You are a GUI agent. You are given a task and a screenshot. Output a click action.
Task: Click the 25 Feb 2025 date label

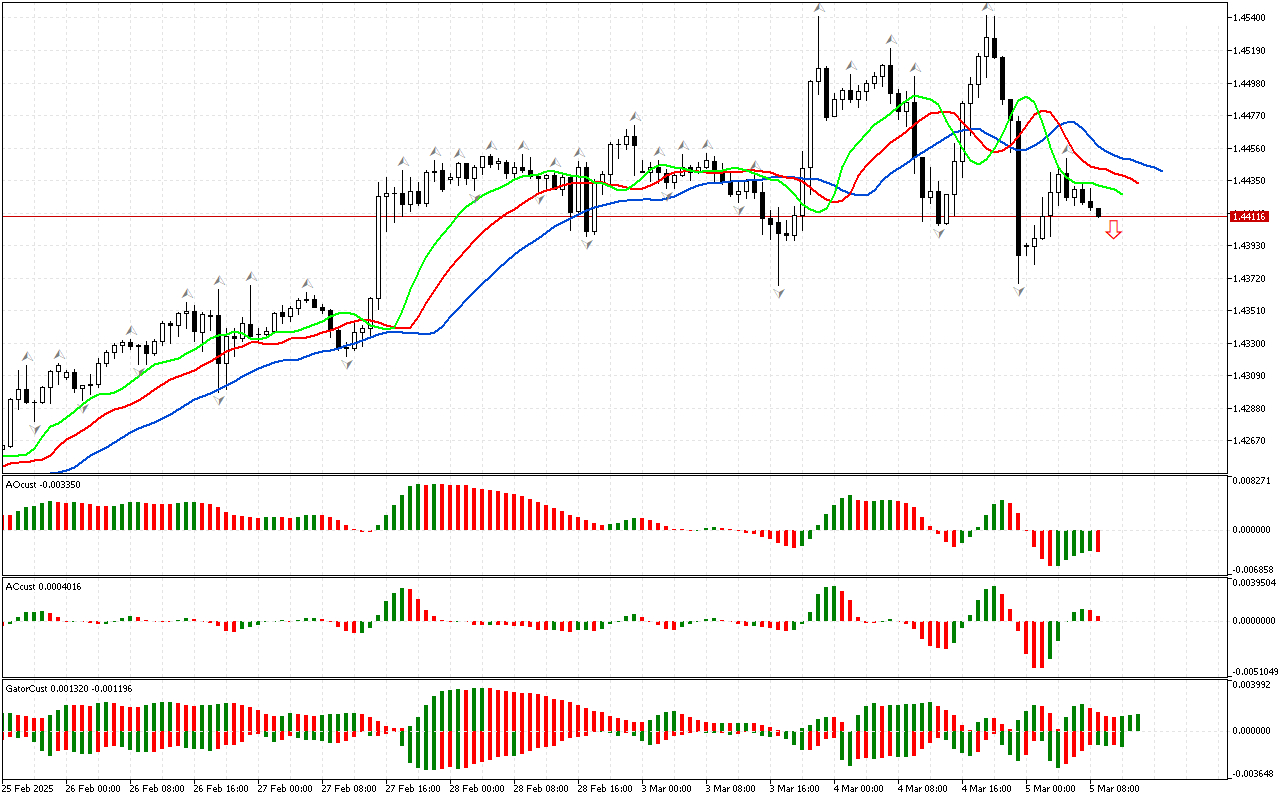click(x=28, y=789)
